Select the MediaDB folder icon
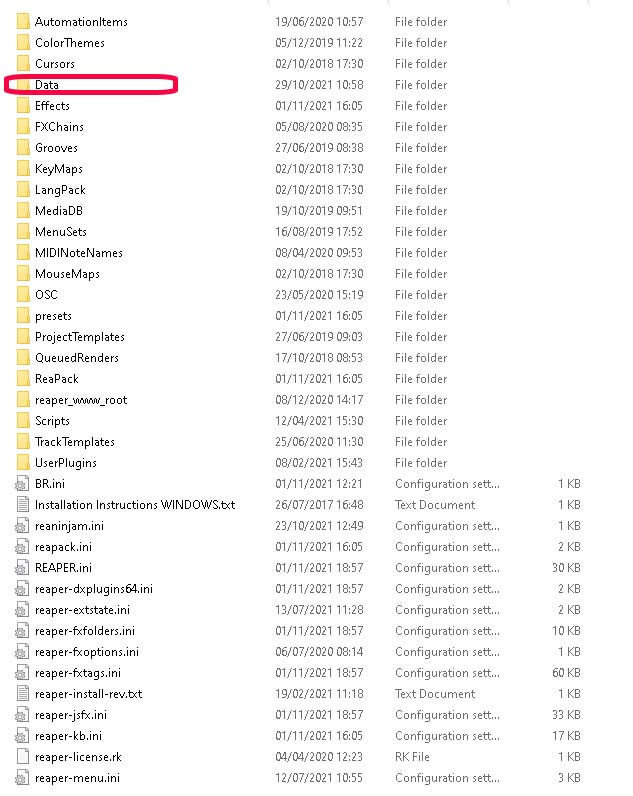The height and width of the screenshot is (796, 633). [x=23, y=211]
